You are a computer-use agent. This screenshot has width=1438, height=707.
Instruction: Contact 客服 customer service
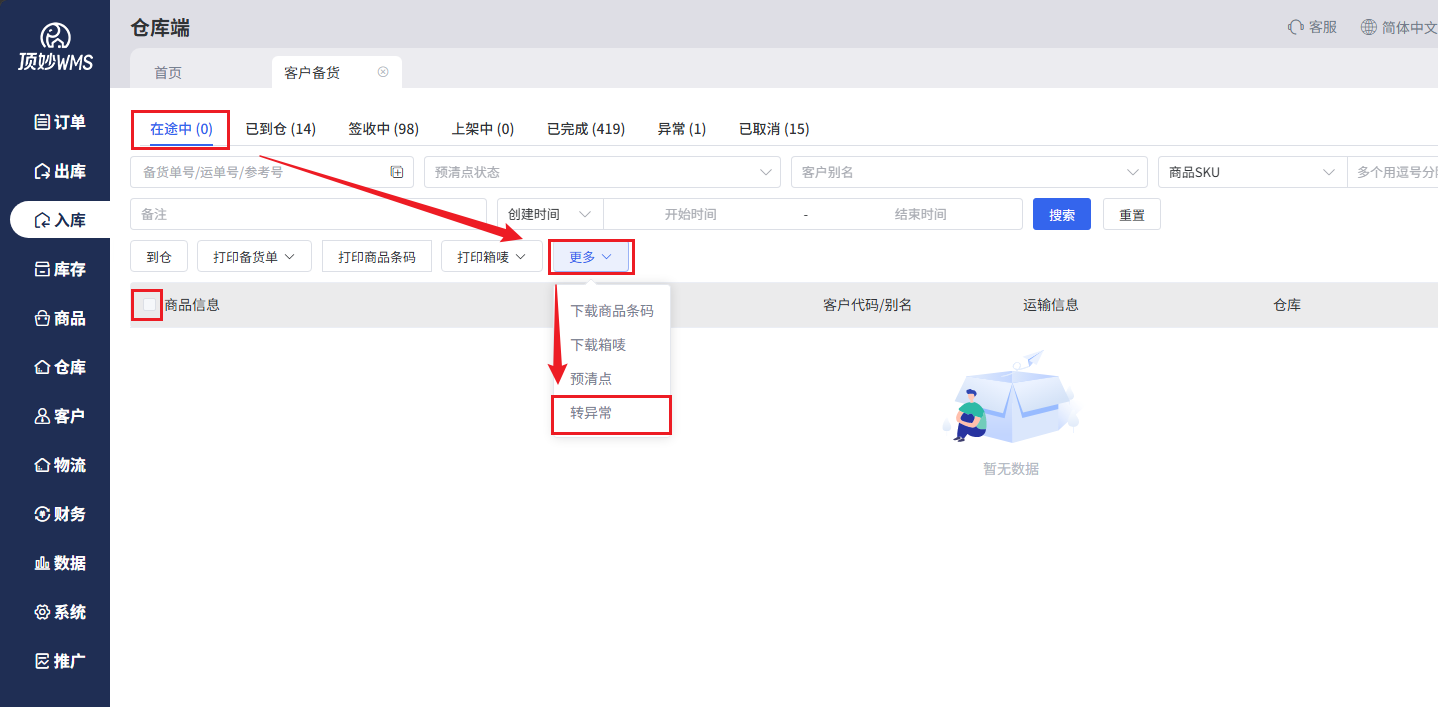tap(1312, 27)
